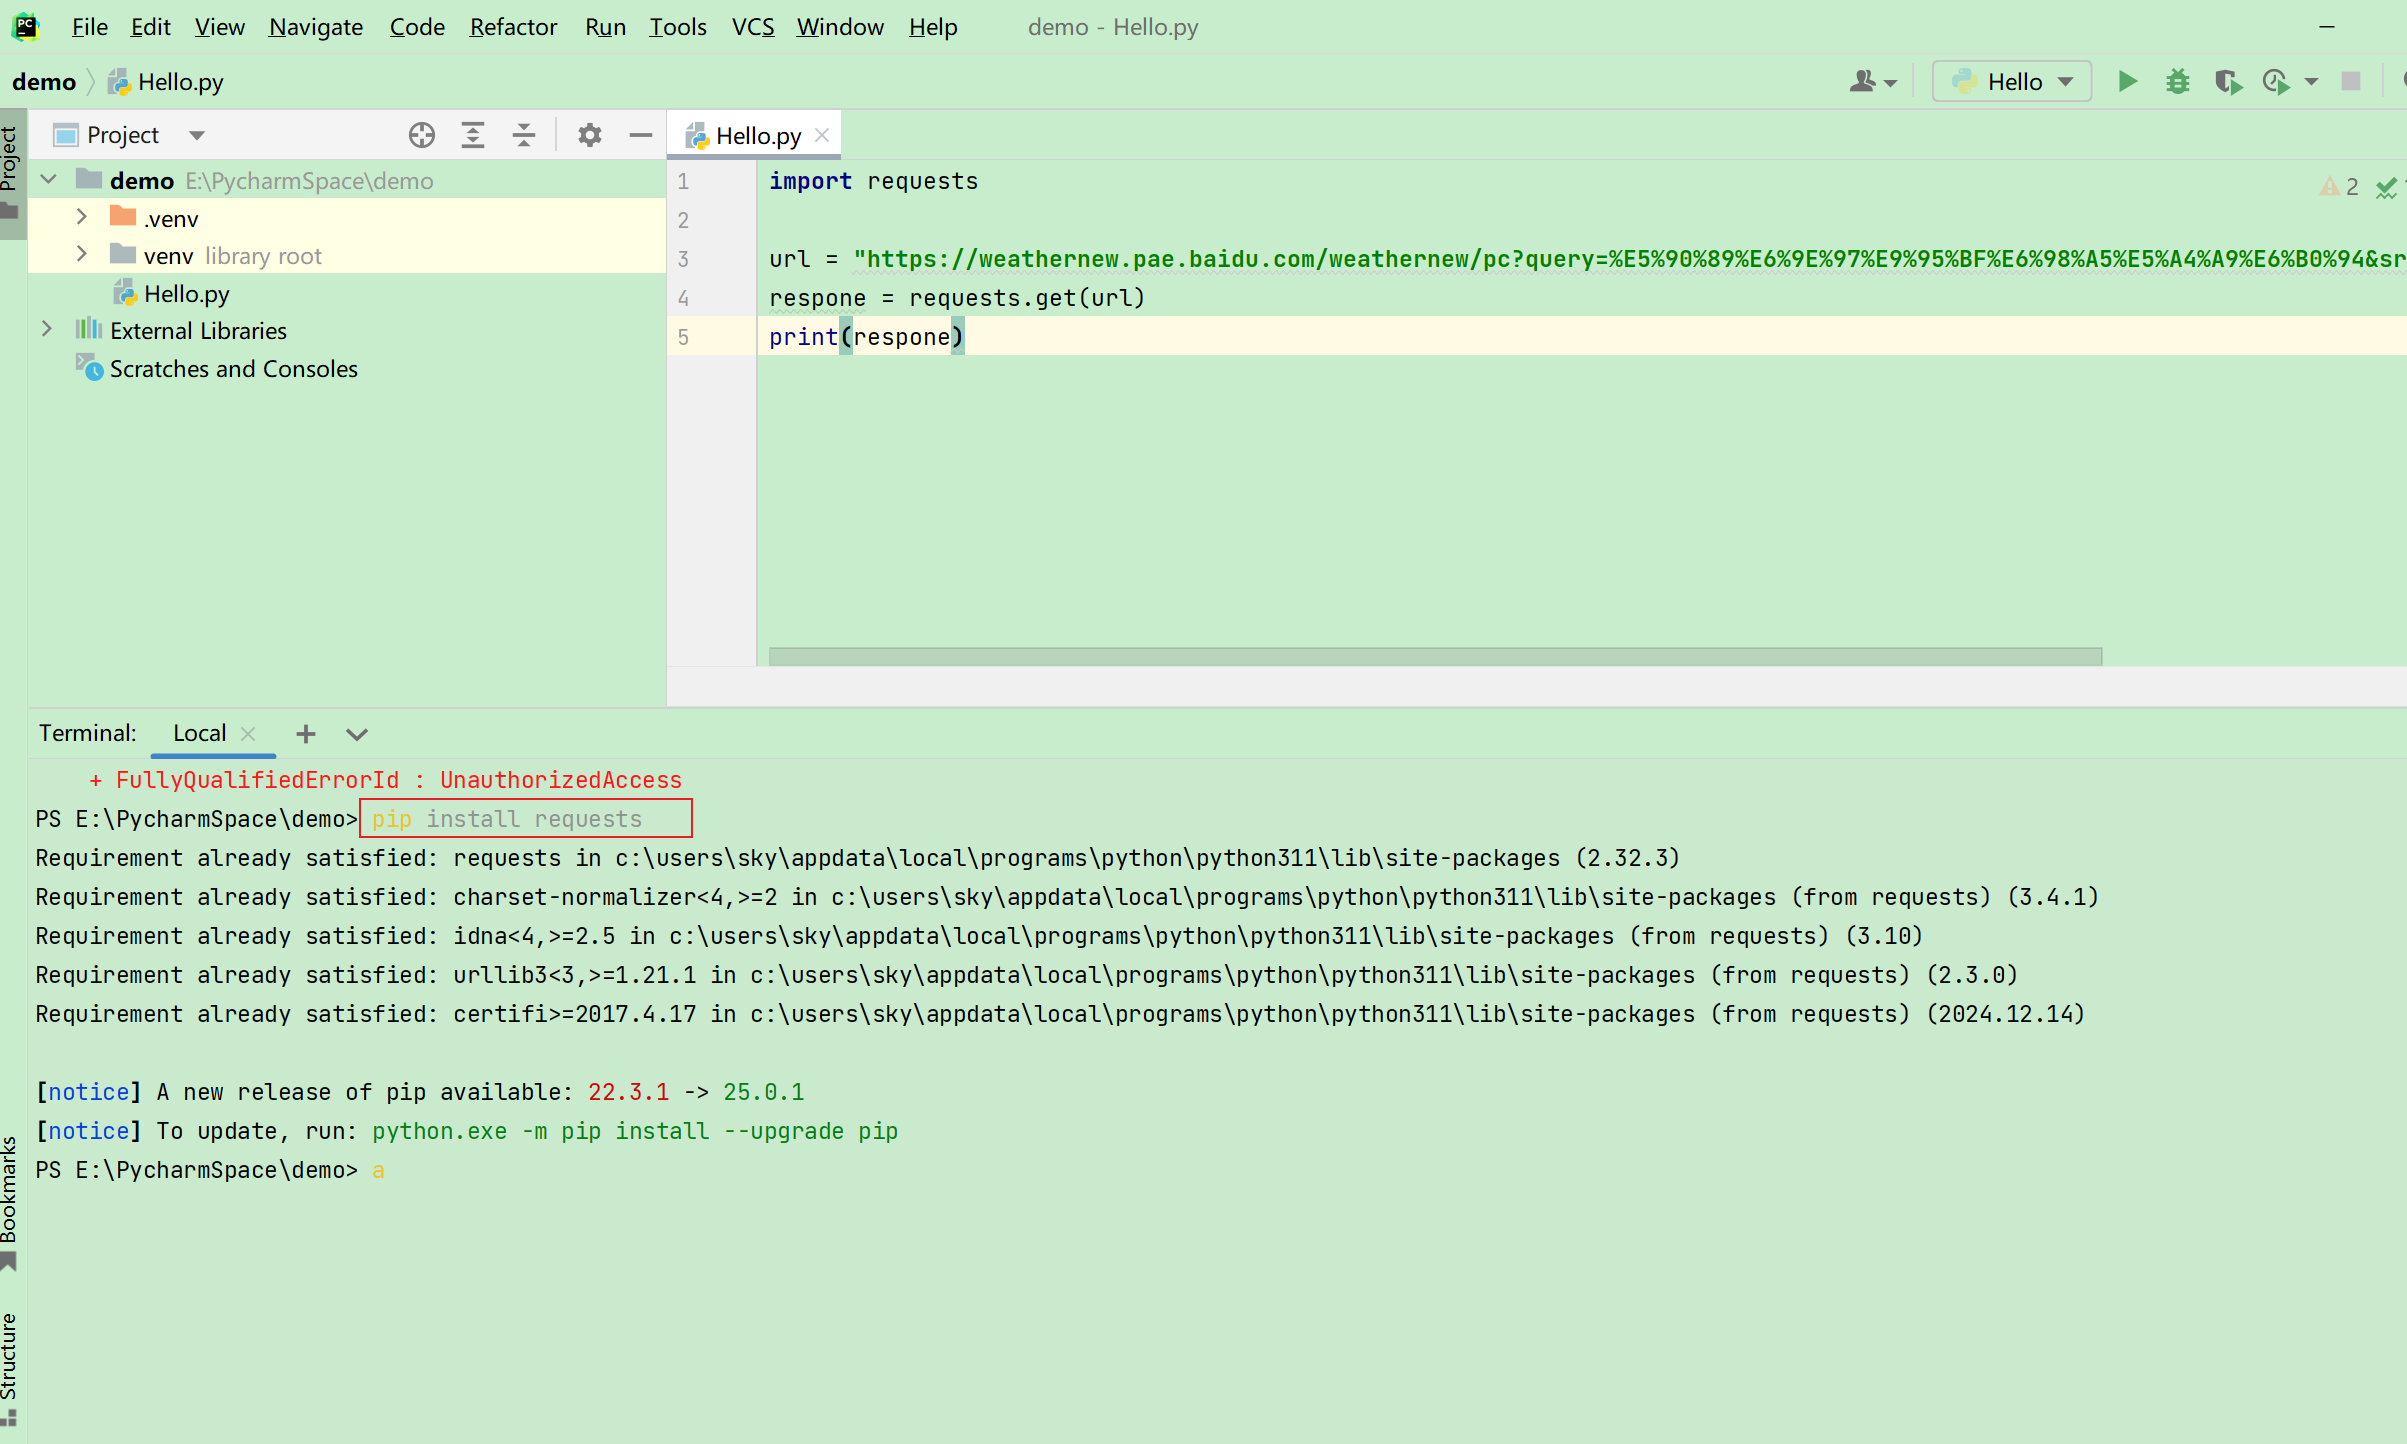Expand the .venv folder
The width and height of the screenshot is (2407, 1444).
82,217
